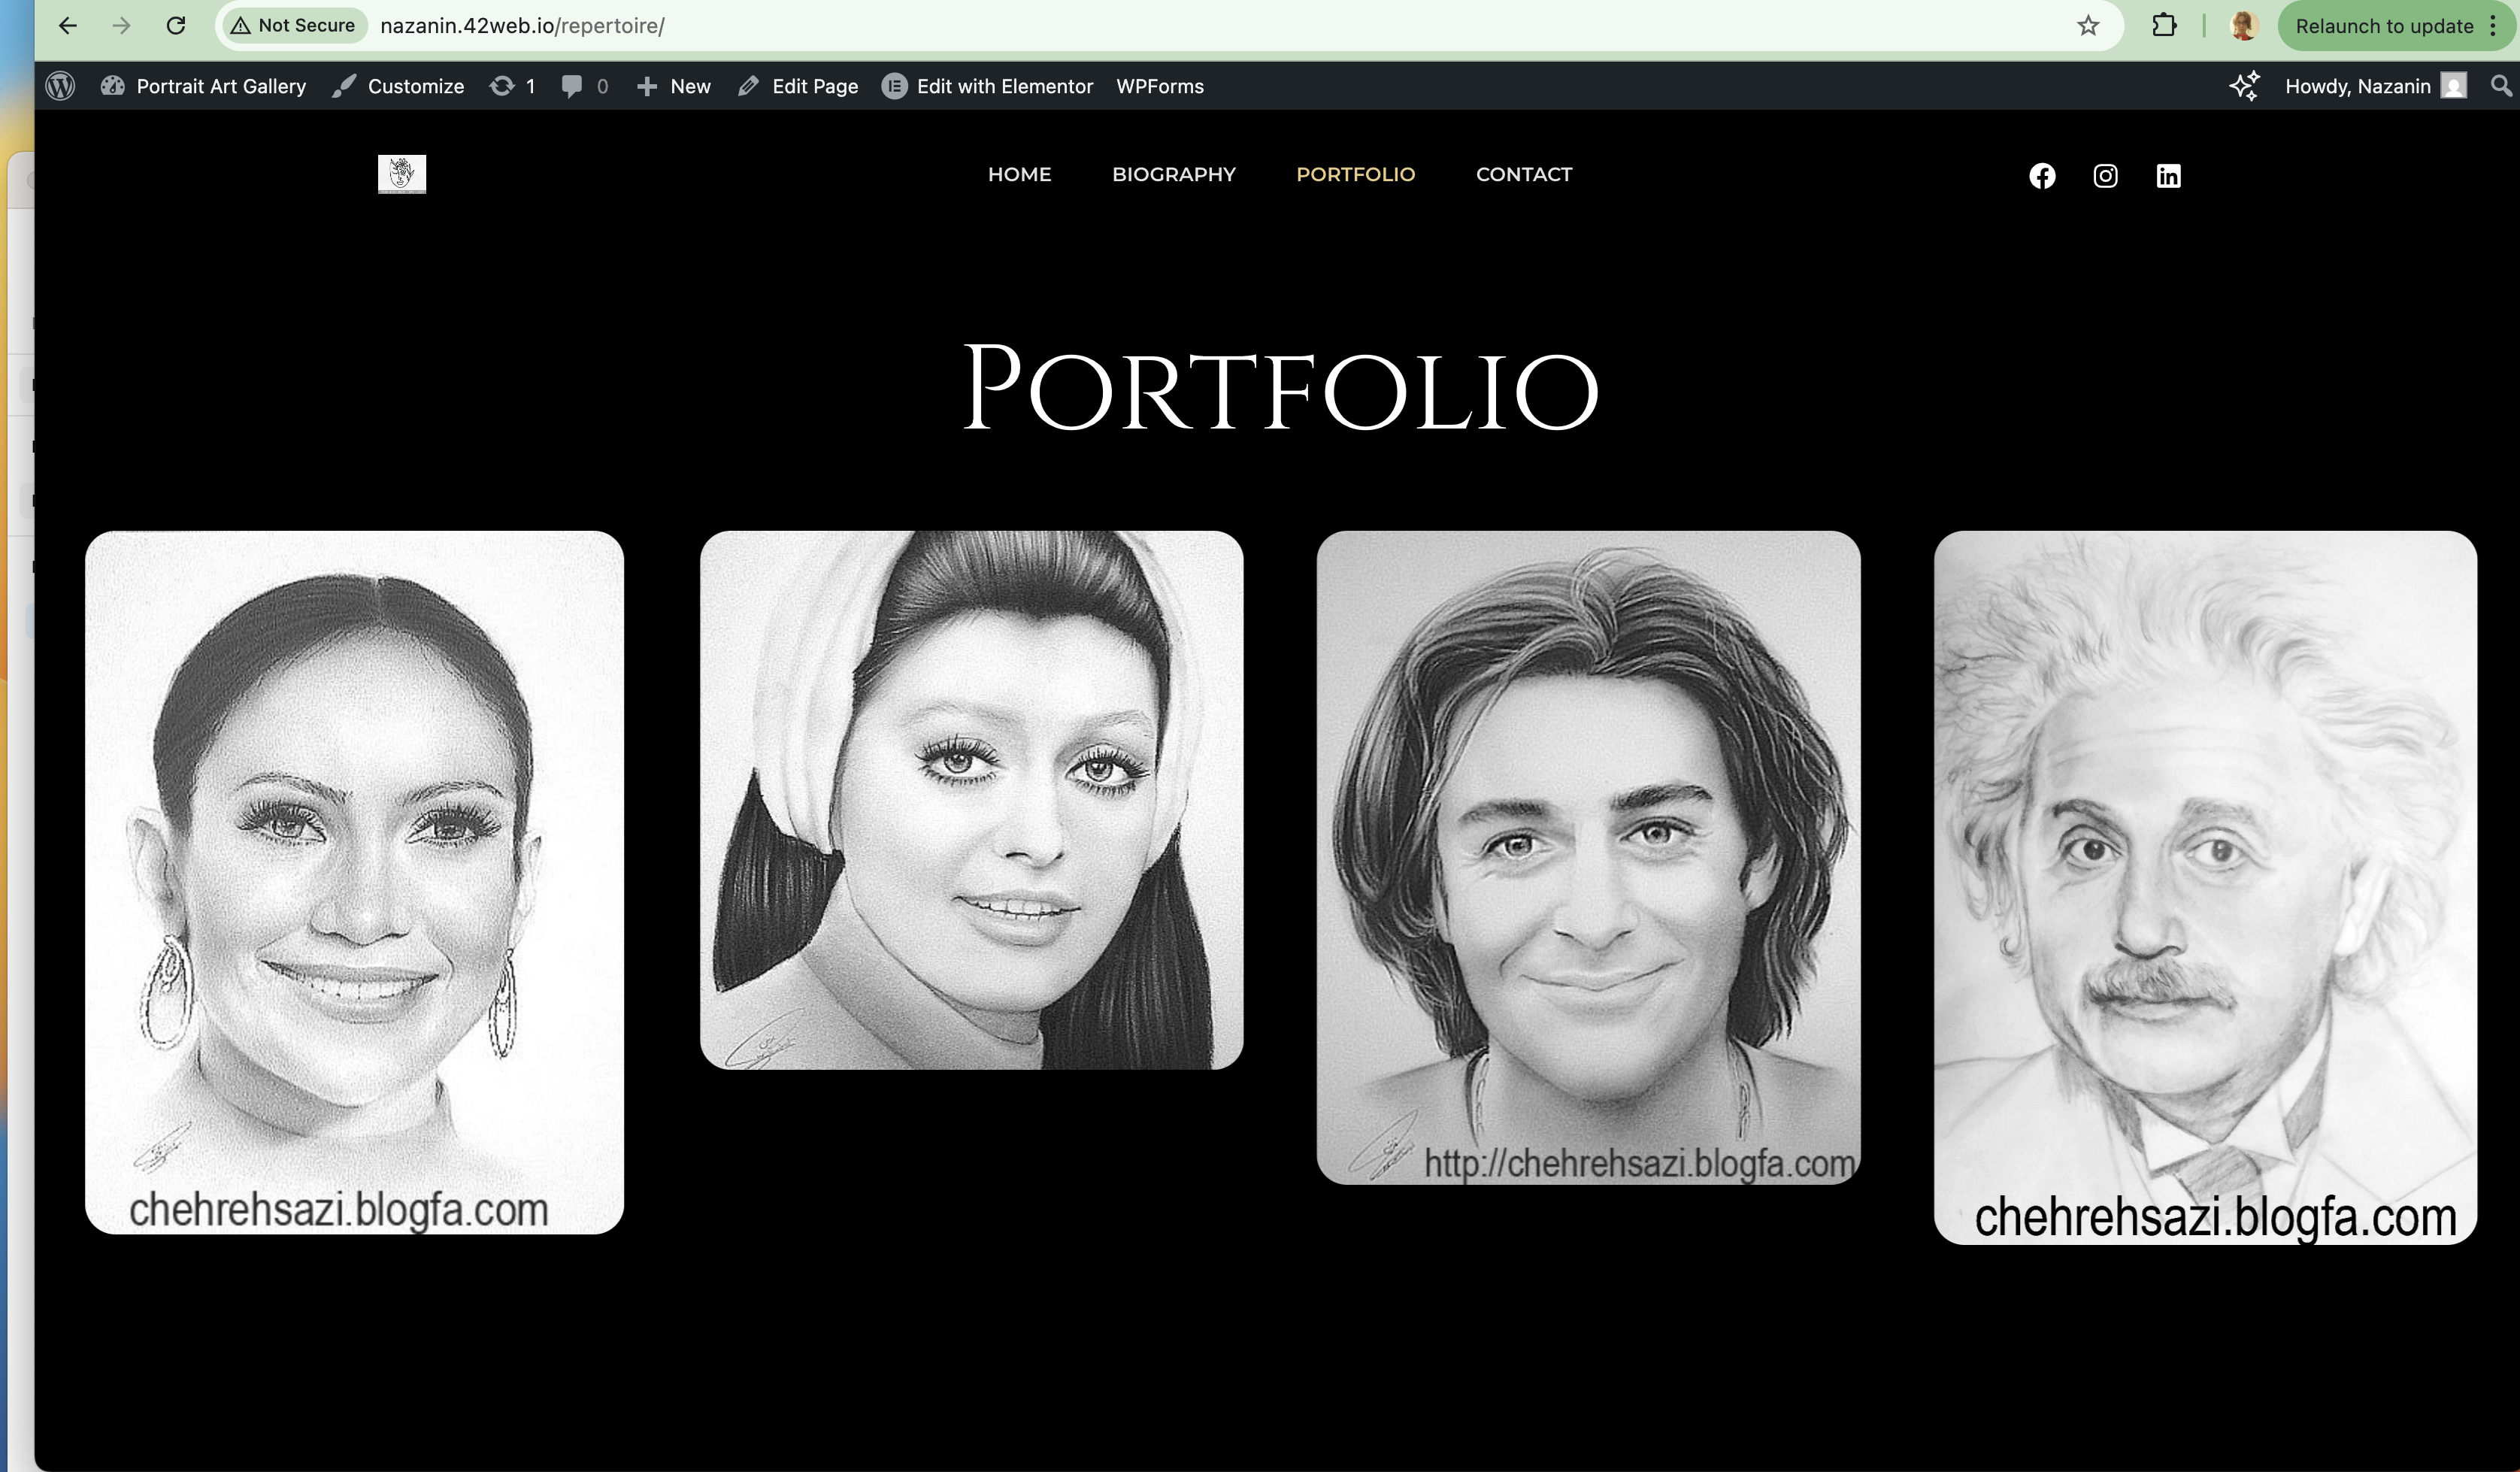Open the BIOGRAPHY nav link
This screenshot has width=2520, height=1472.
click(1174, 174)
